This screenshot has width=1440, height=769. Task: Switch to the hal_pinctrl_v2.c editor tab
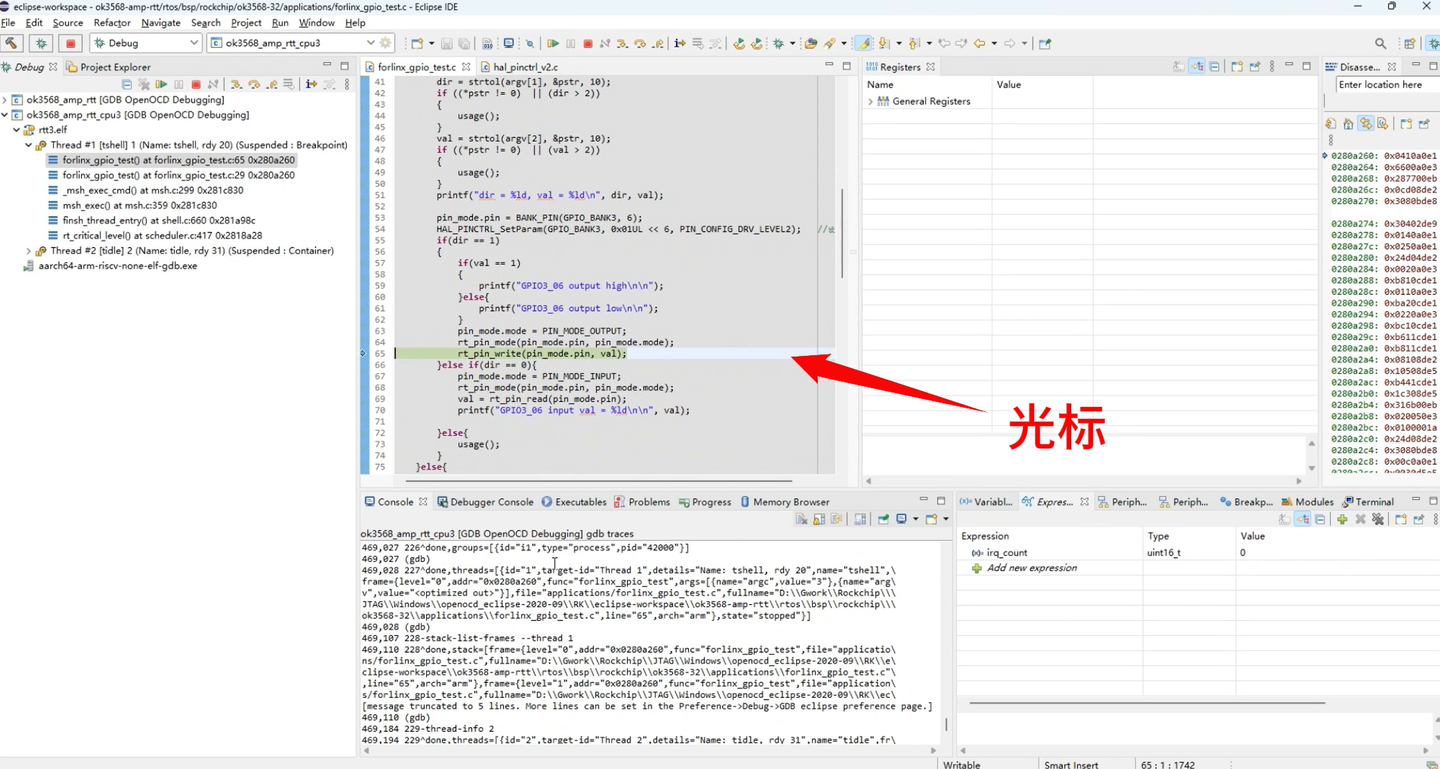[x=518, y=67]
